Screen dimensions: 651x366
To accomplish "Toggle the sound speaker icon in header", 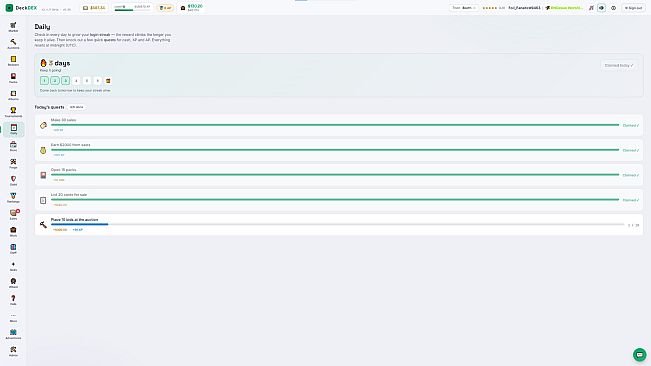I will pyautogui.click(x=602, y=8).
